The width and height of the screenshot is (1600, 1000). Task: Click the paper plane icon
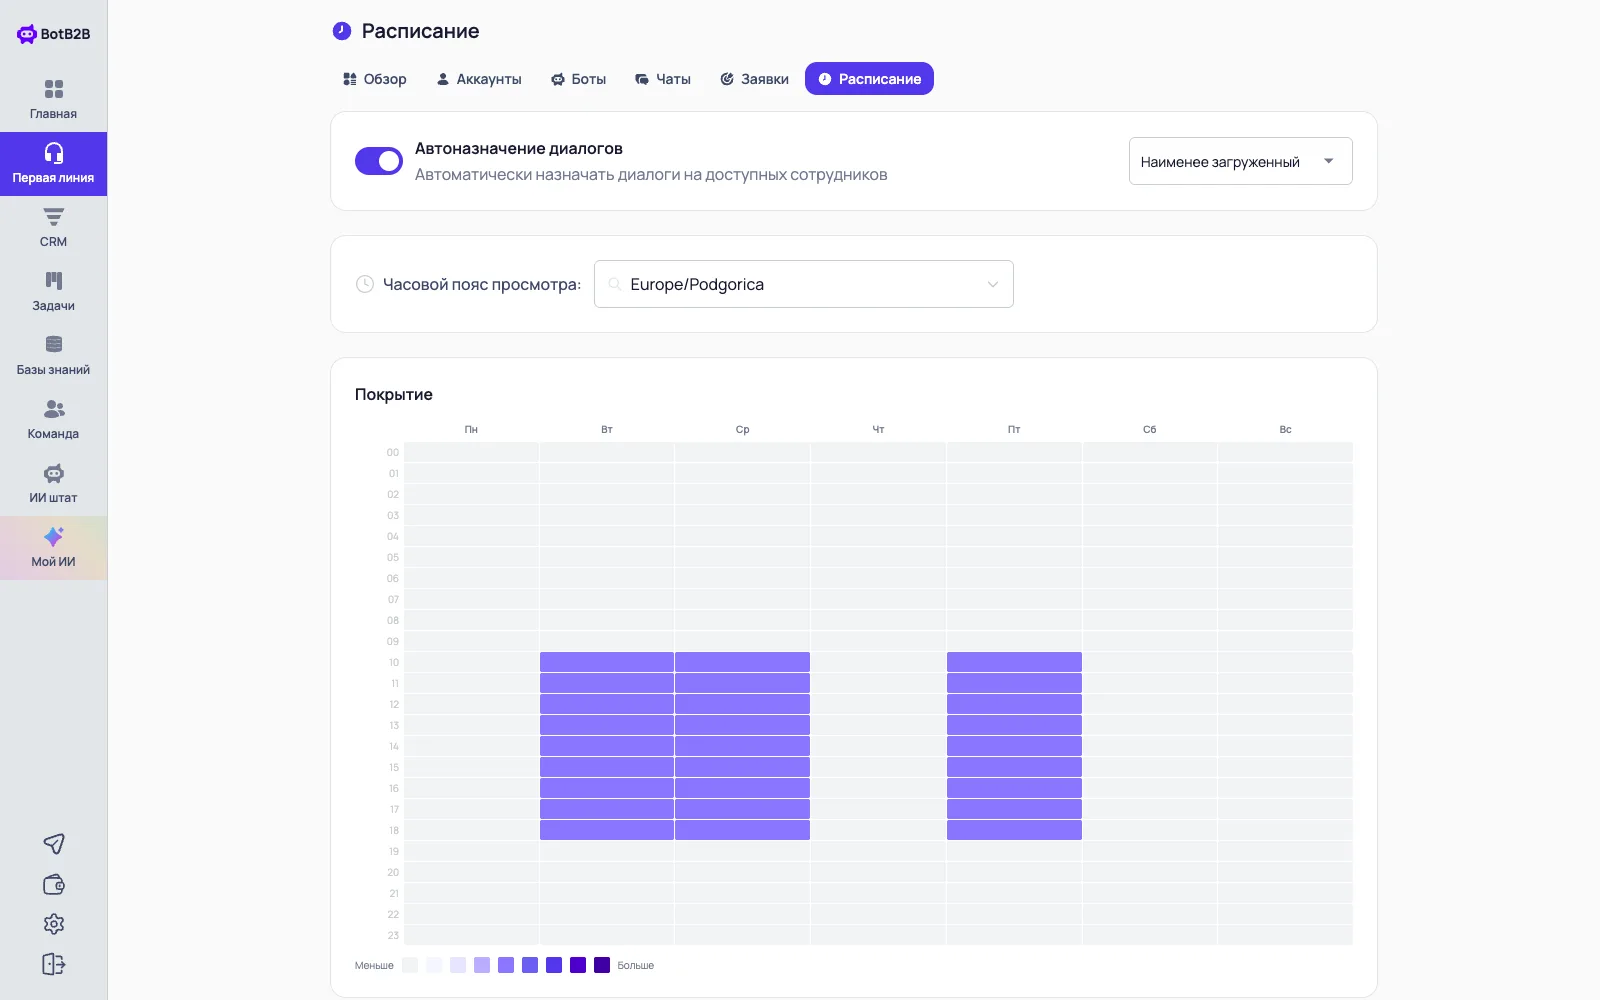point(54,844)
